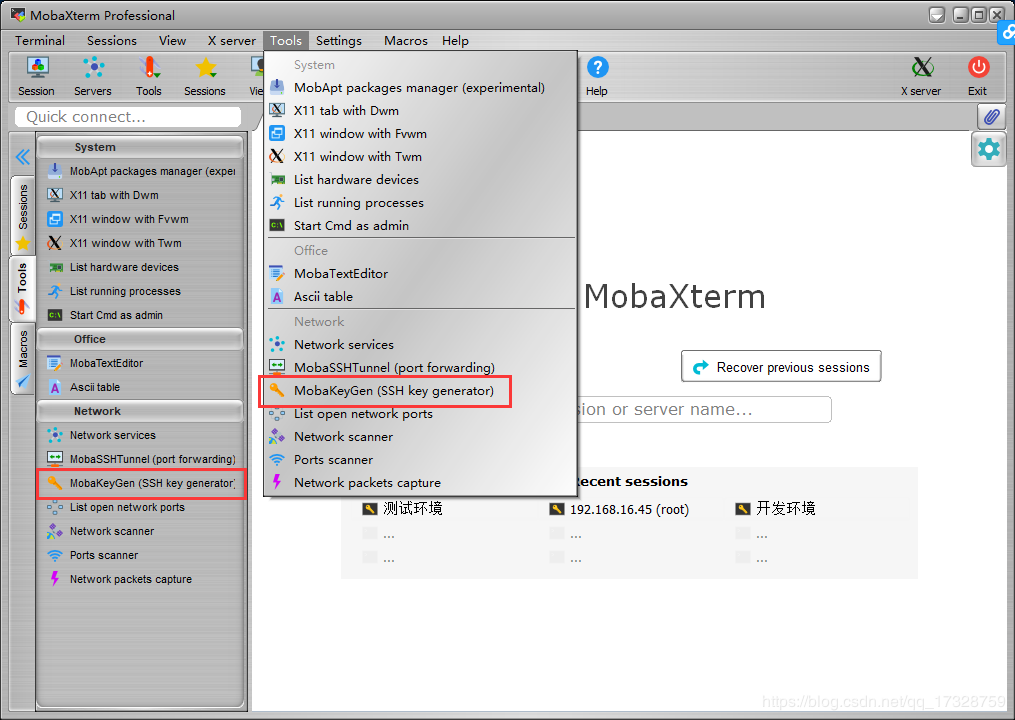Collapse the Office section header in sidebar
1015x720 pixels.
[x=140, y=339]
